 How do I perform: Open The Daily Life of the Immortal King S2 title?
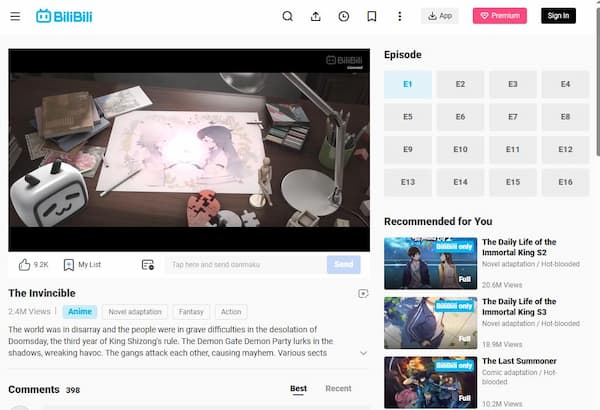coord(519,247)
